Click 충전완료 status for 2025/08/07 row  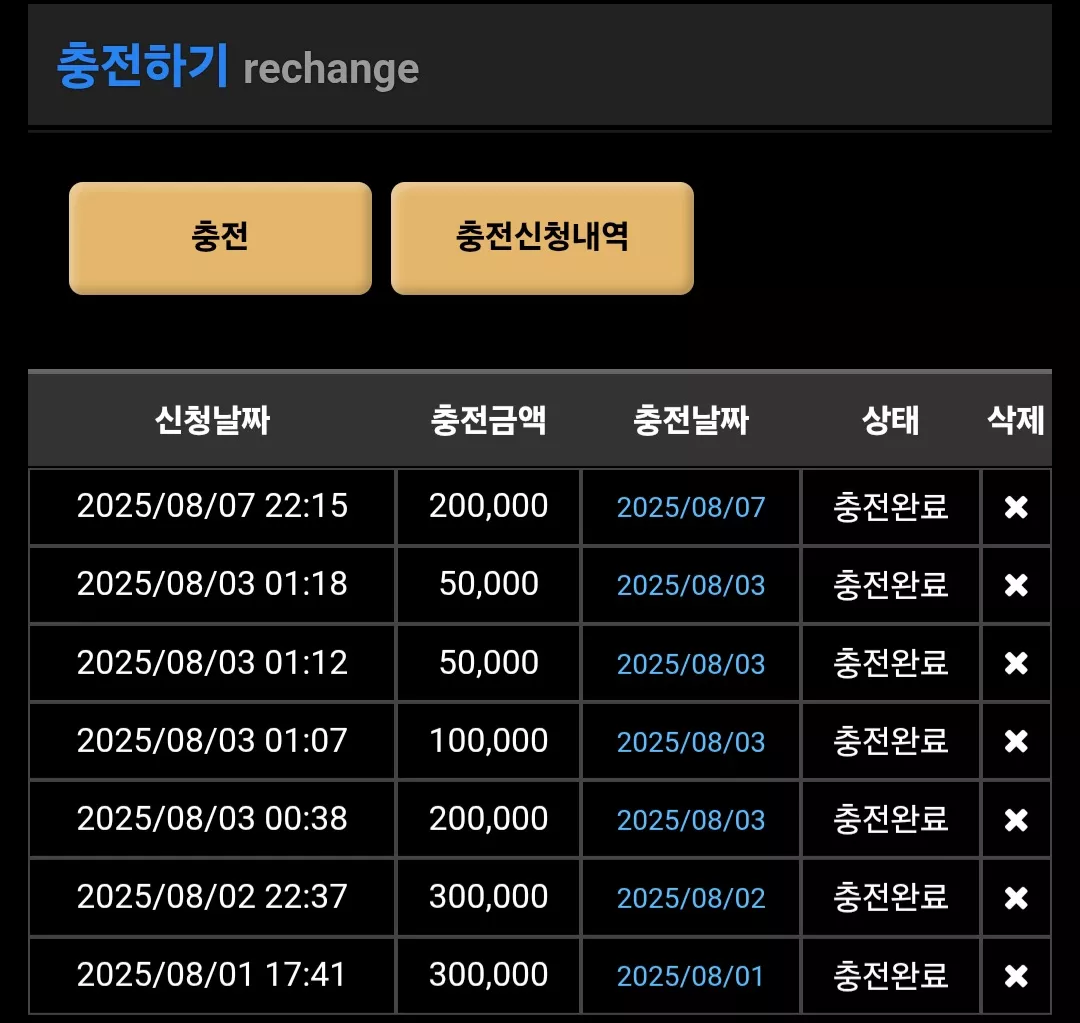891,507
